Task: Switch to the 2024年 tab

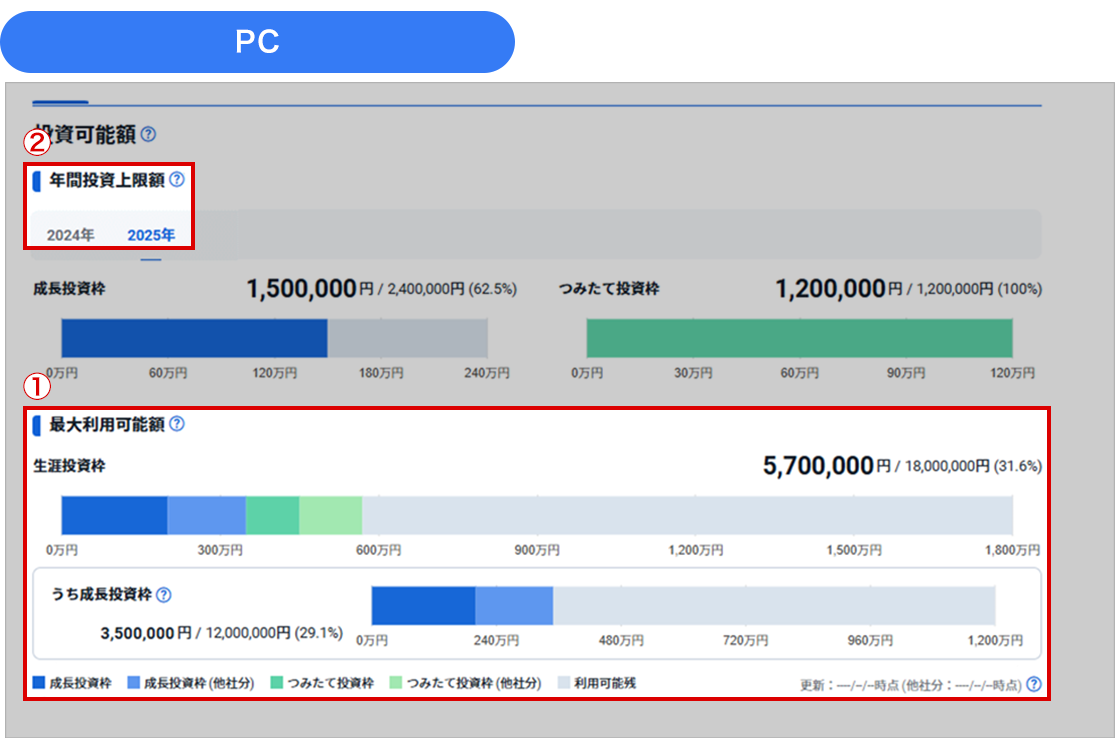Action: coord(71,236)
